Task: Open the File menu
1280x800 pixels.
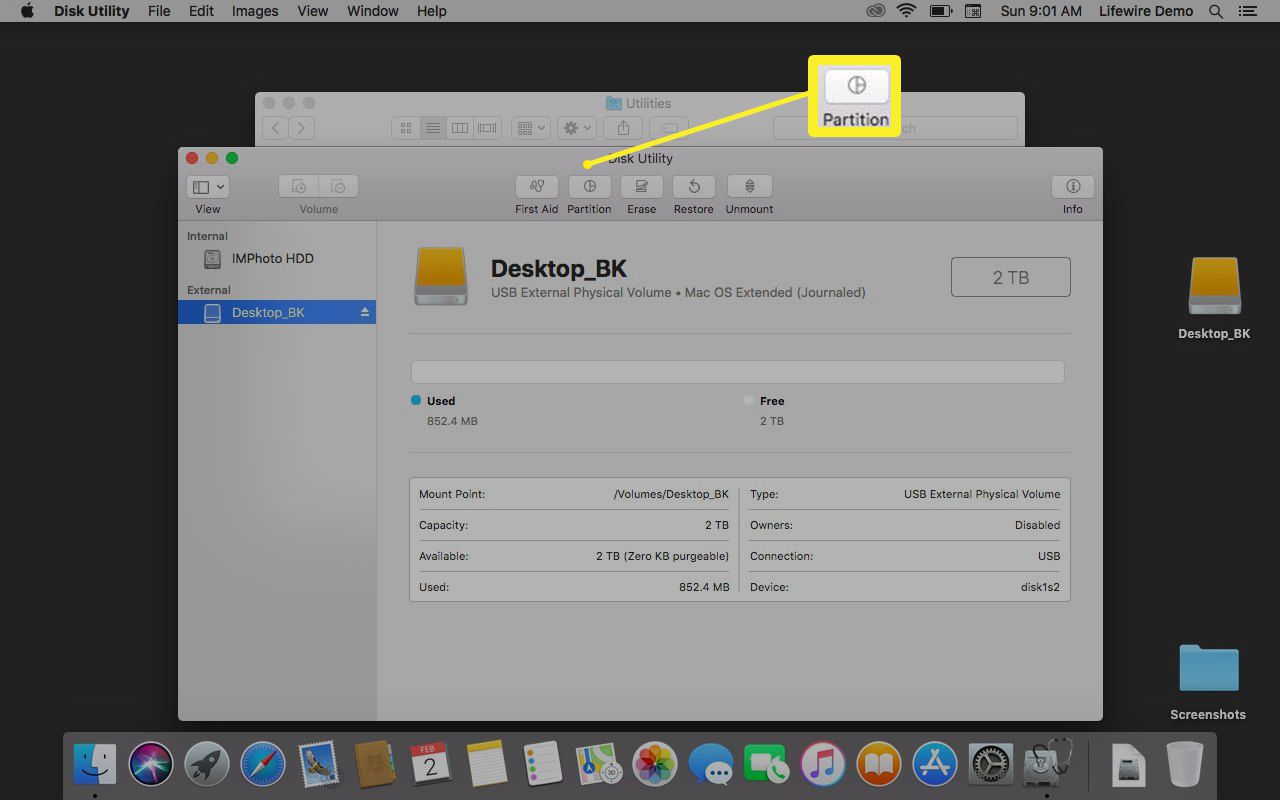Action: 158,11
